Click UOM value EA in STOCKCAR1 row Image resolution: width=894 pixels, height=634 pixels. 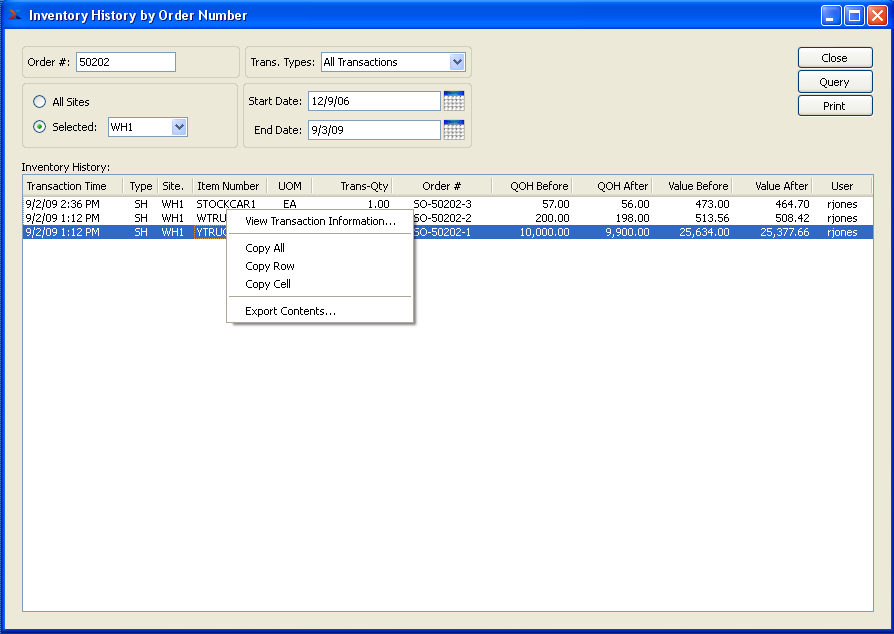pos(290,204)
